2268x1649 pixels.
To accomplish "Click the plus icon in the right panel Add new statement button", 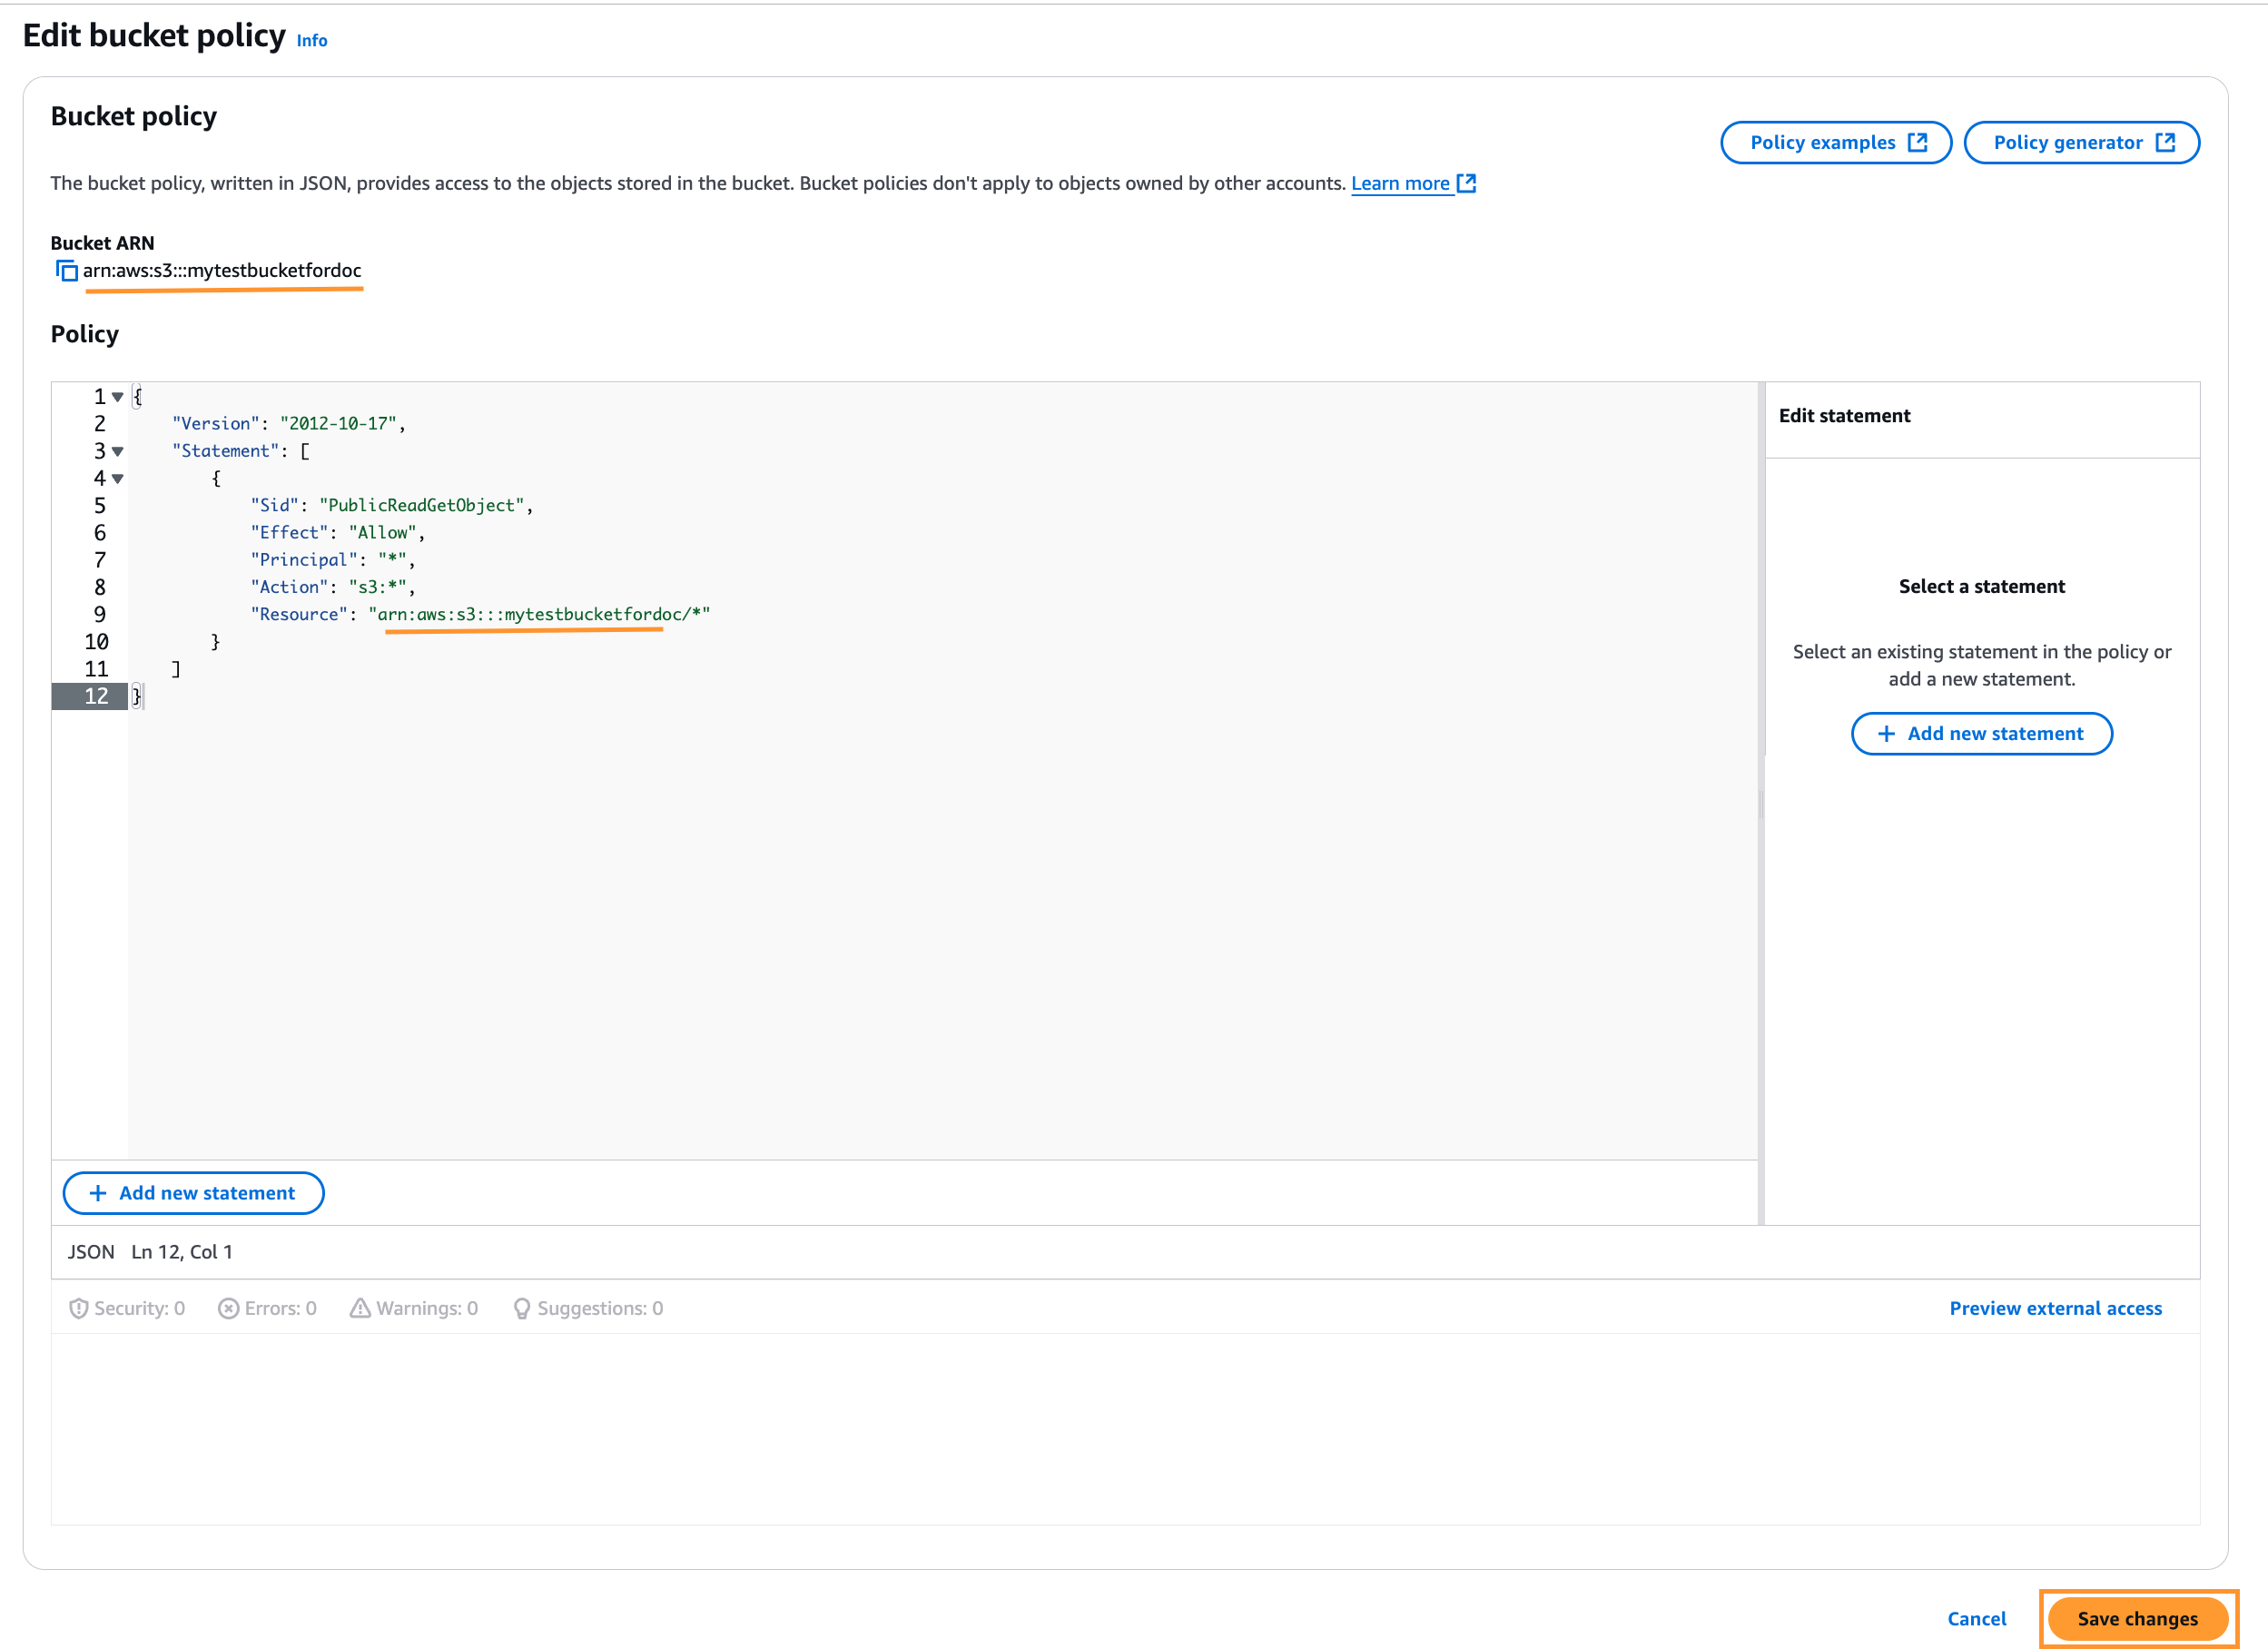I will point(1886,734).
